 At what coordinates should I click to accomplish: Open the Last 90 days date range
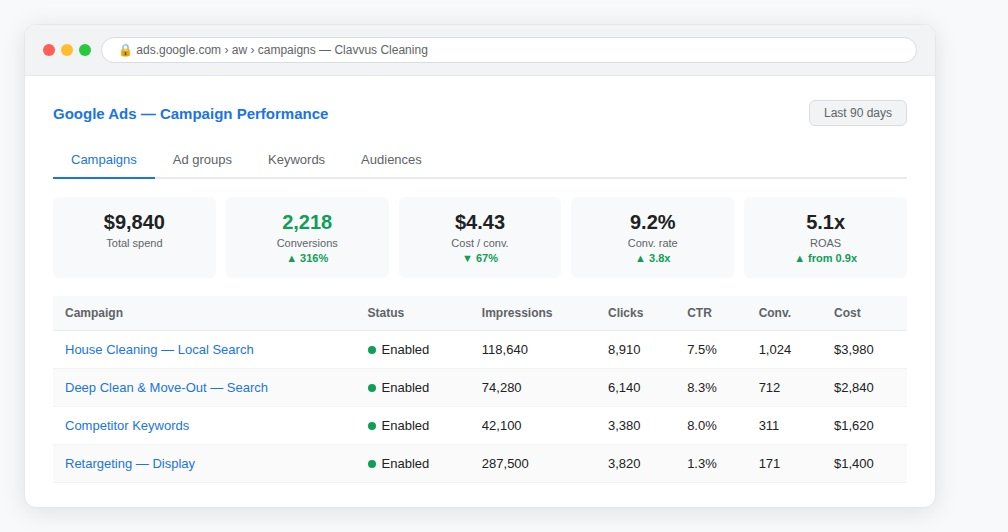click(x=858, y=113)
